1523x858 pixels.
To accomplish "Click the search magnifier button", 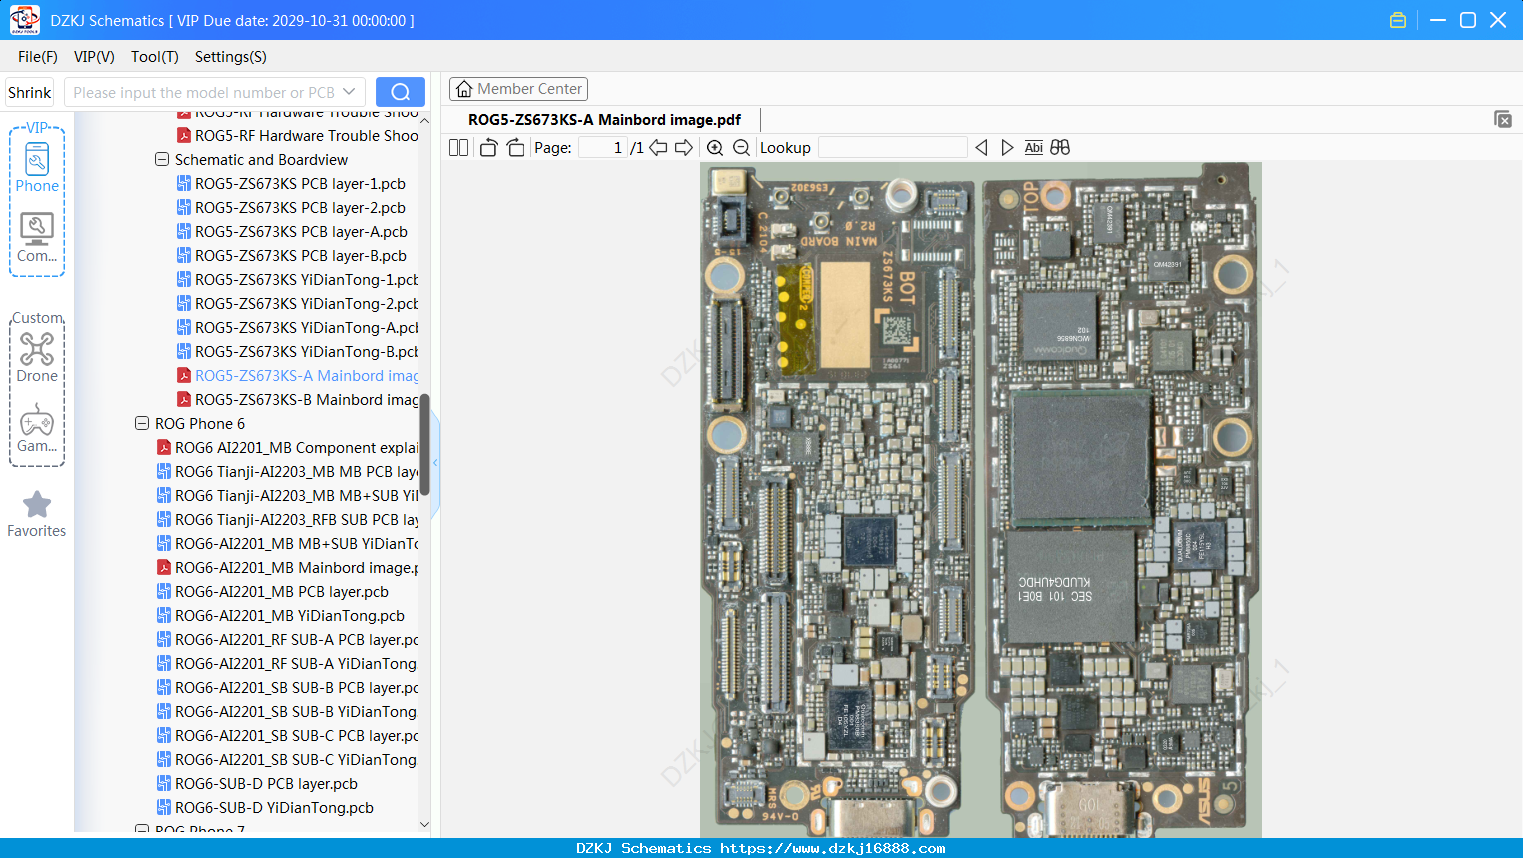I will click(x=400, y=92).
